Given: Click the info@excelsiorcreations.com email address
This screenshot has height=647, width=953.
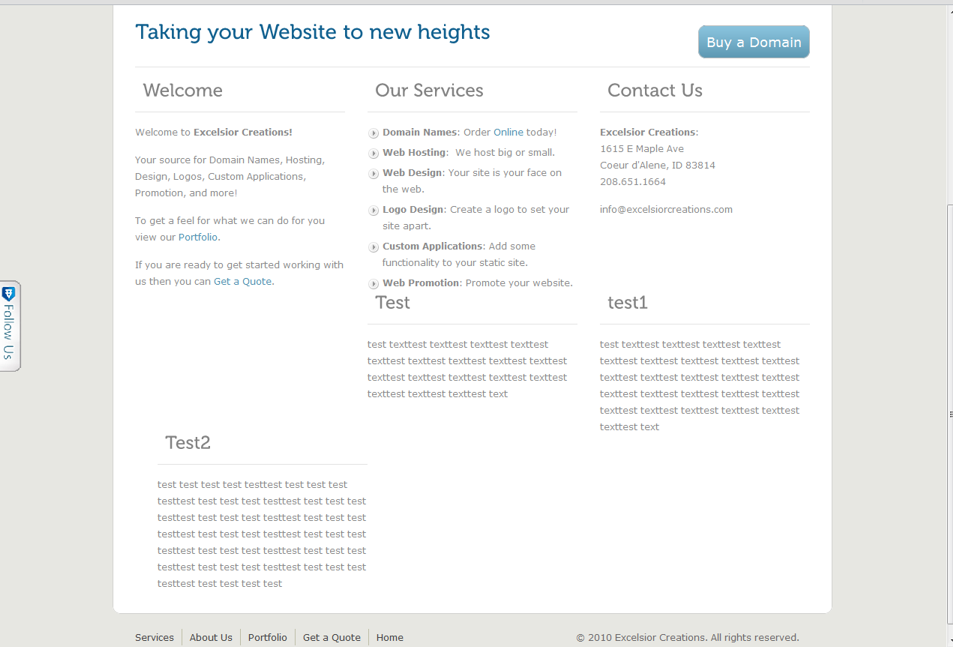Looking at the screenshot, I should pyautogui.click(x=666, y=210).
